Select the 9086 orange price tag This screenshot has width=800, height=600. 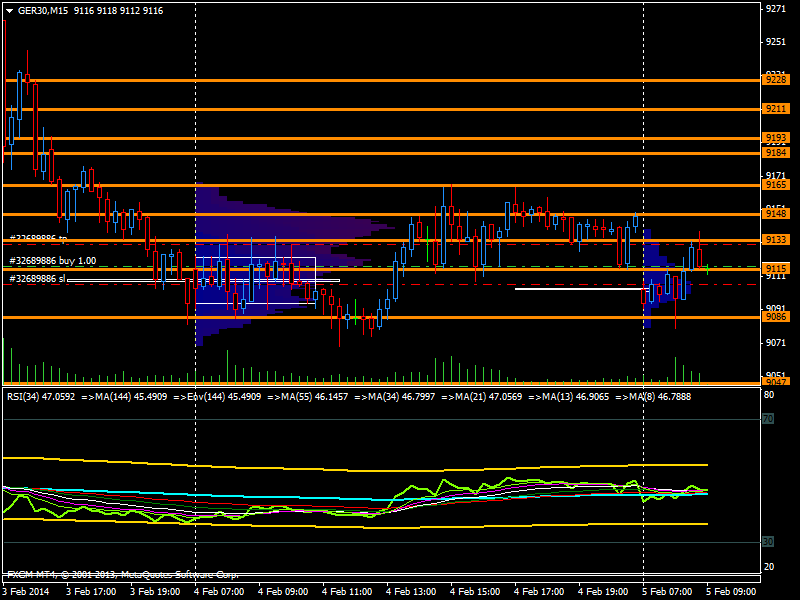pos(775,317)
